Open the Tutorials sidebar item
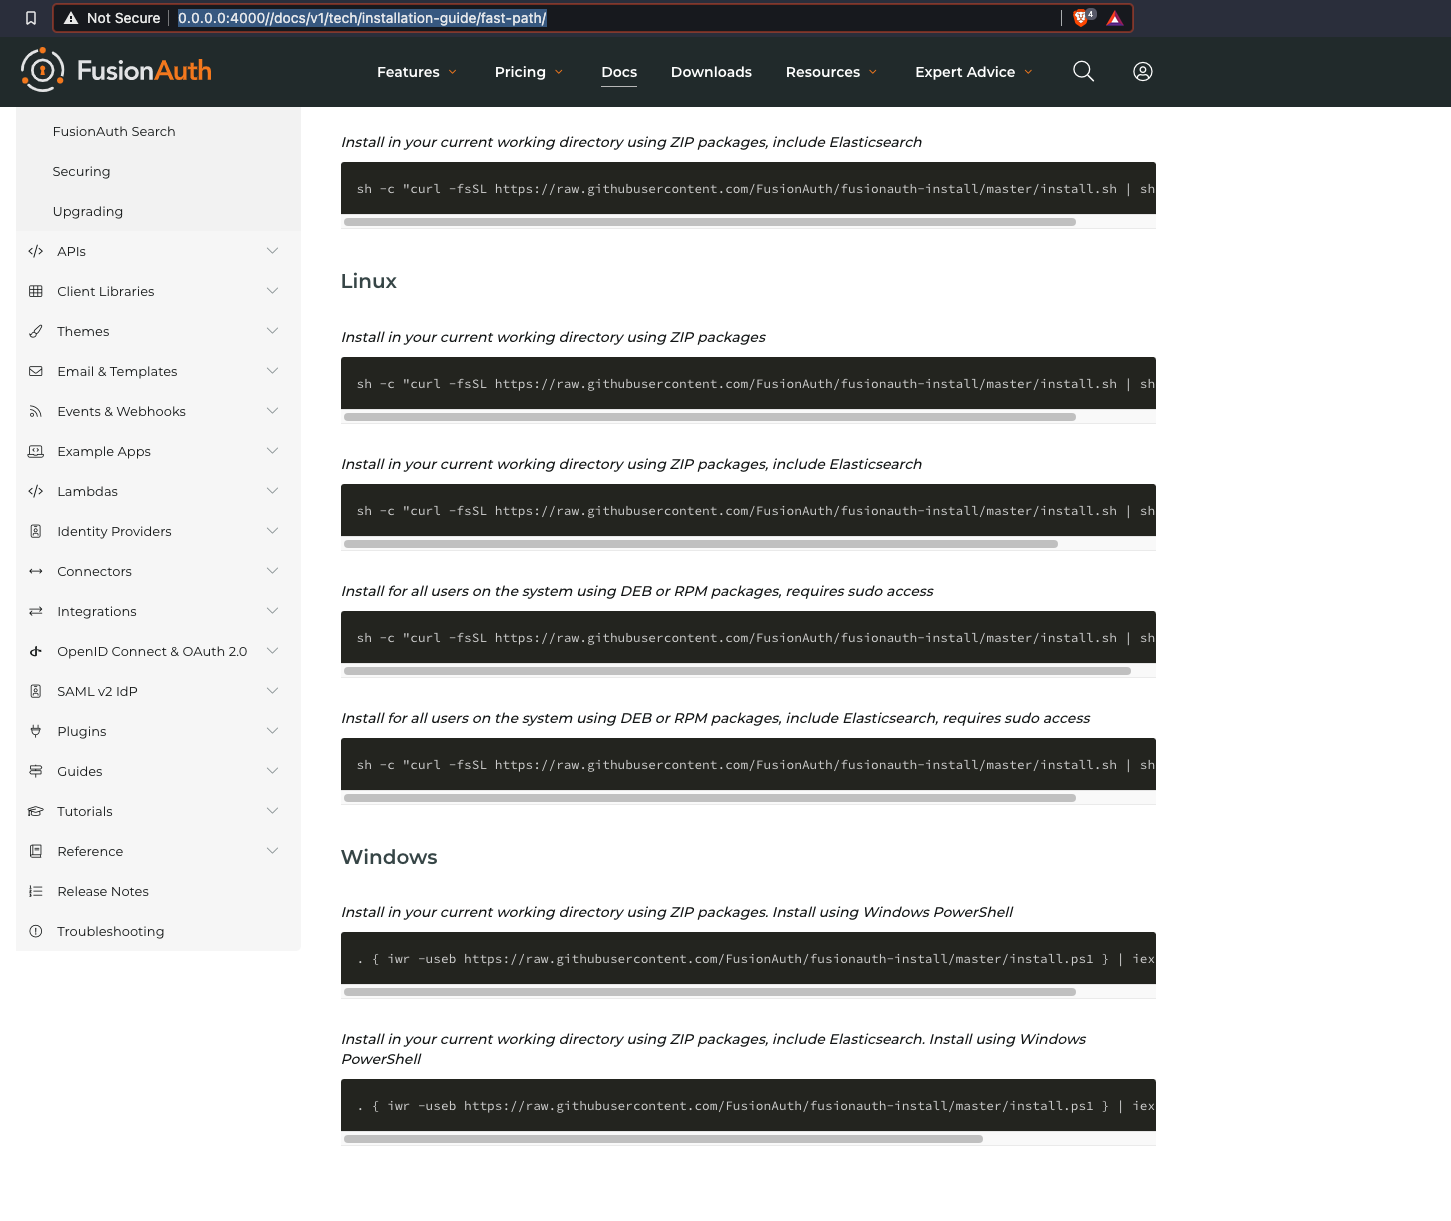This screenshot has height=1221, width=1451. (85, 811)
